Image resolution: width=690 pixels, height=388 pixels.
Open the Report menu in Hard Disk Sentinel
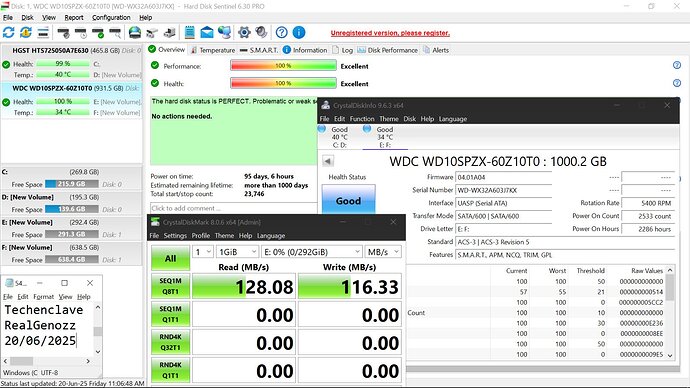click(x=73, y=18)
